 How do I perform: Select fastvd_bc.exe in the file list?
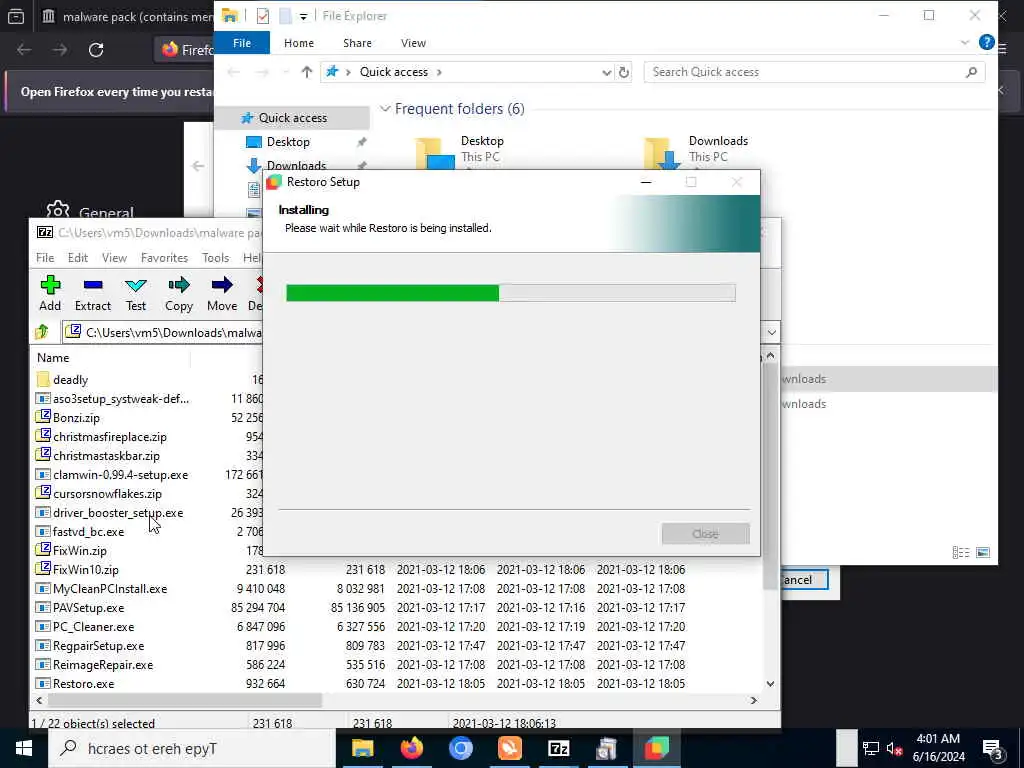[88, 532]
